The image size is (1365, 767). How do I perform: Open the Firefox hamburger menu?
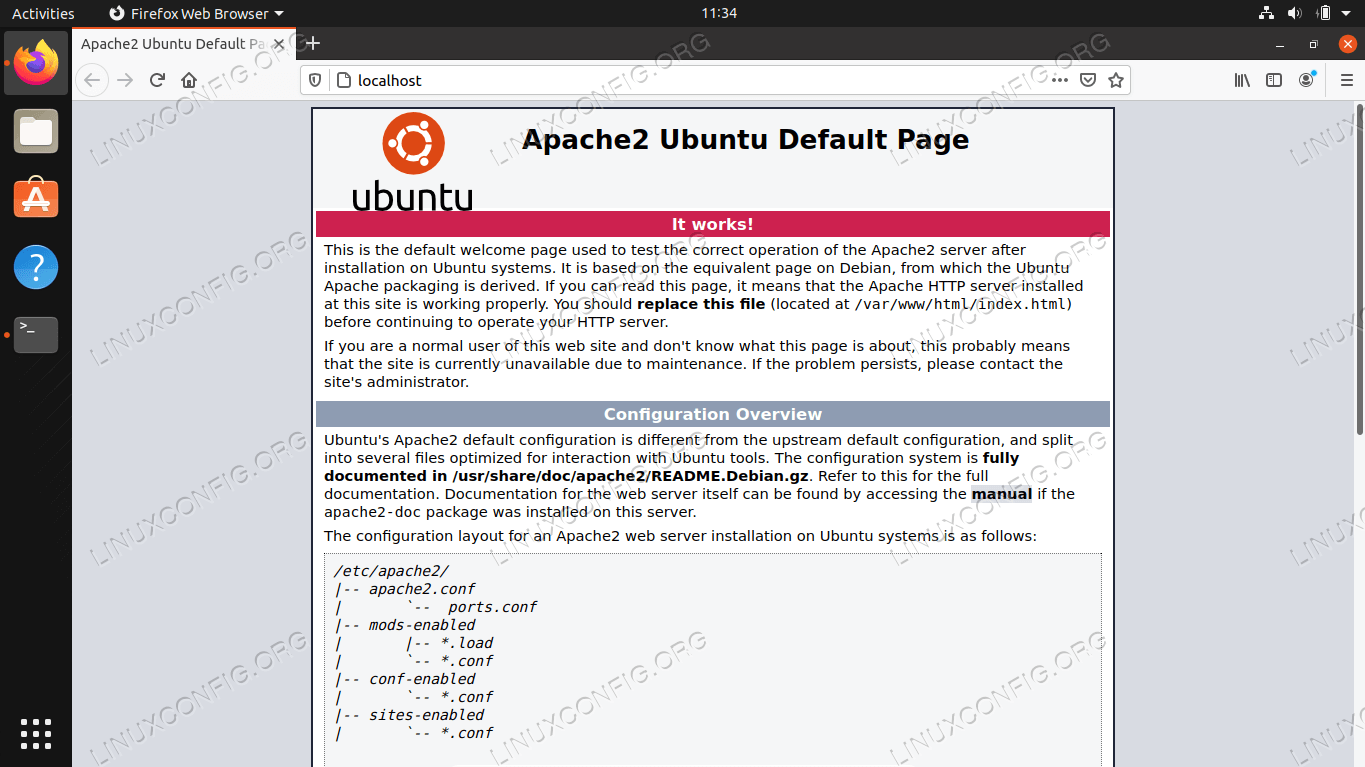[1346, 80]
